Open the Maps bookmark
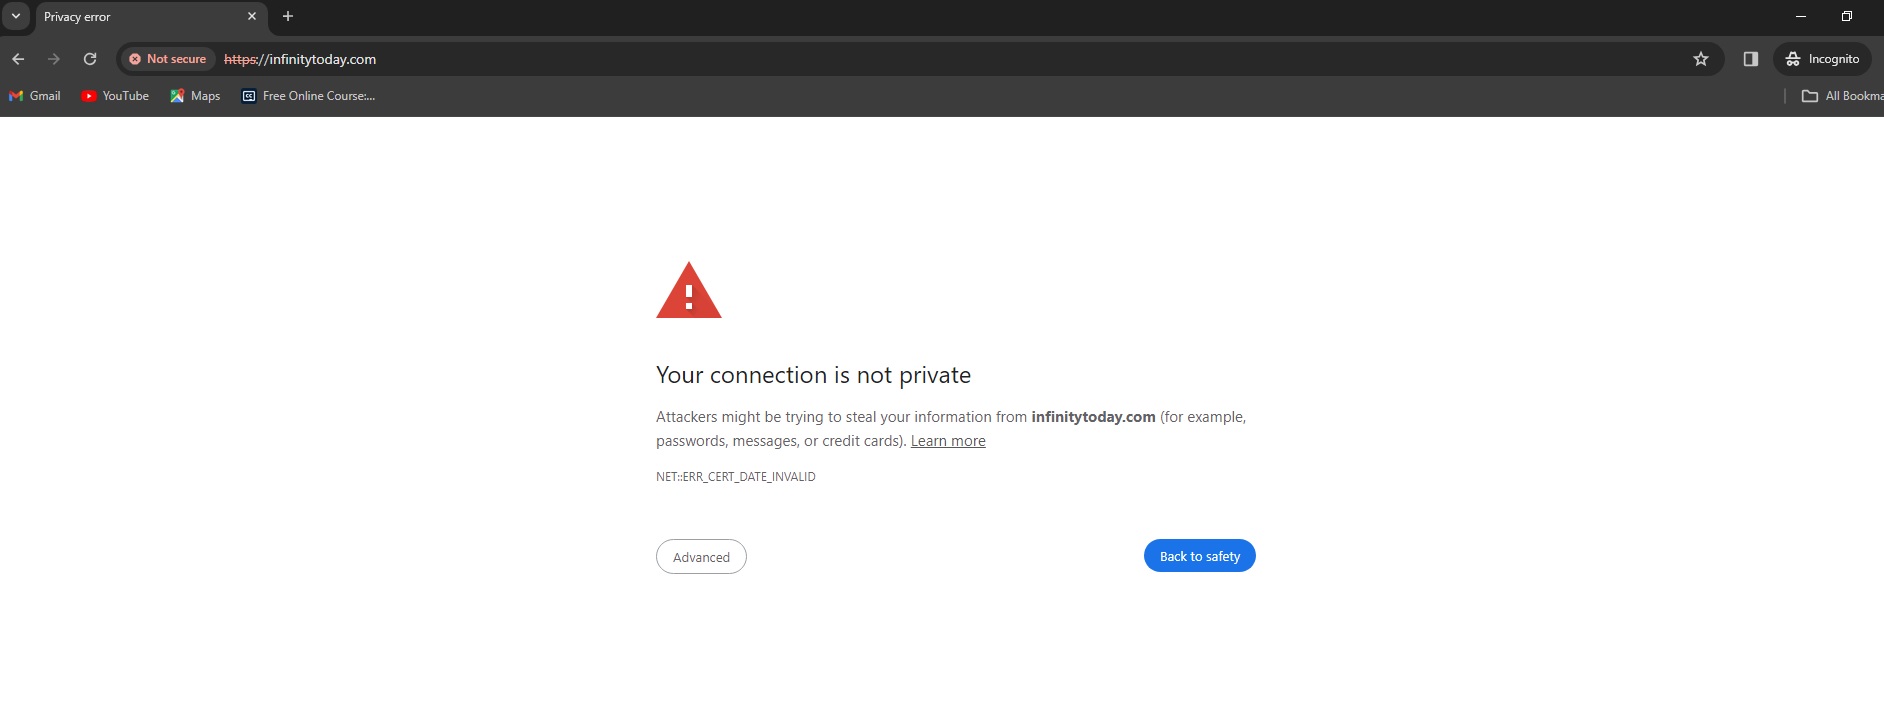1884x714 pixels. click(195, 96)
